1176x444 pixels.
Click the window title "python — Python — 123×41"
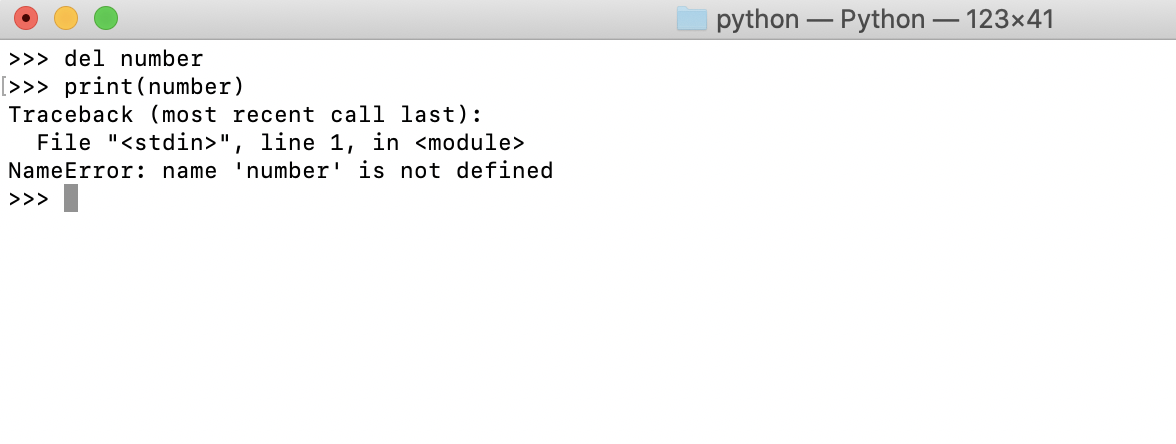coord(885,19)
